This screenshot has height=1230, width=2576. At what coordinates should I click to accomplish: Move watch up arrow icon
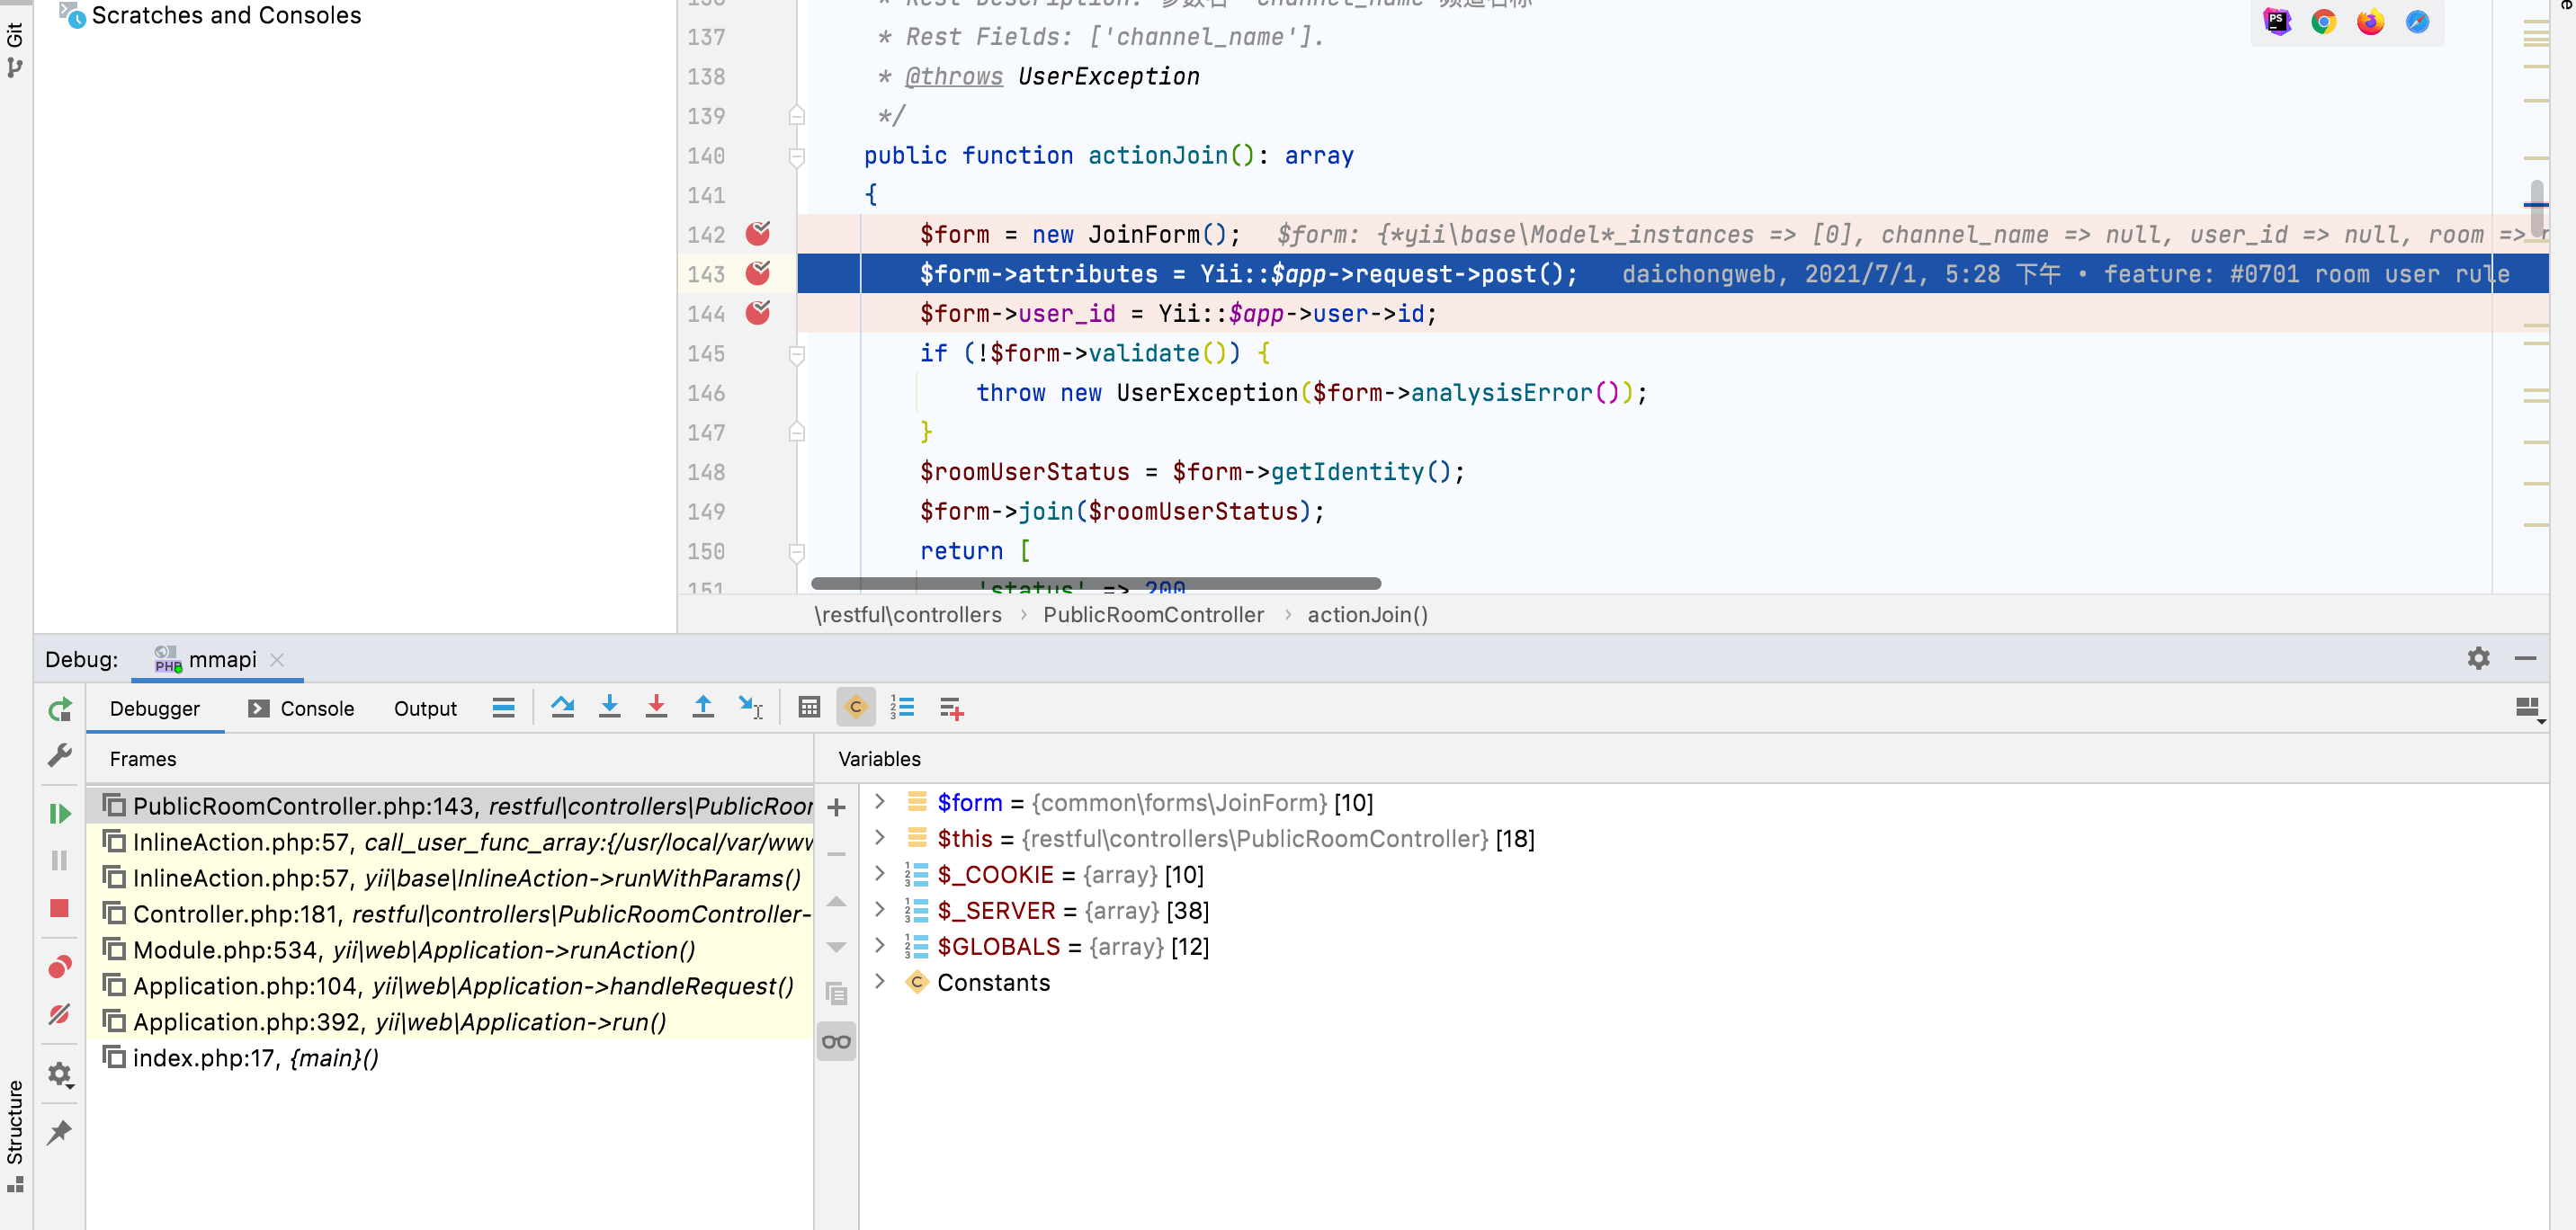click(837, 901)
